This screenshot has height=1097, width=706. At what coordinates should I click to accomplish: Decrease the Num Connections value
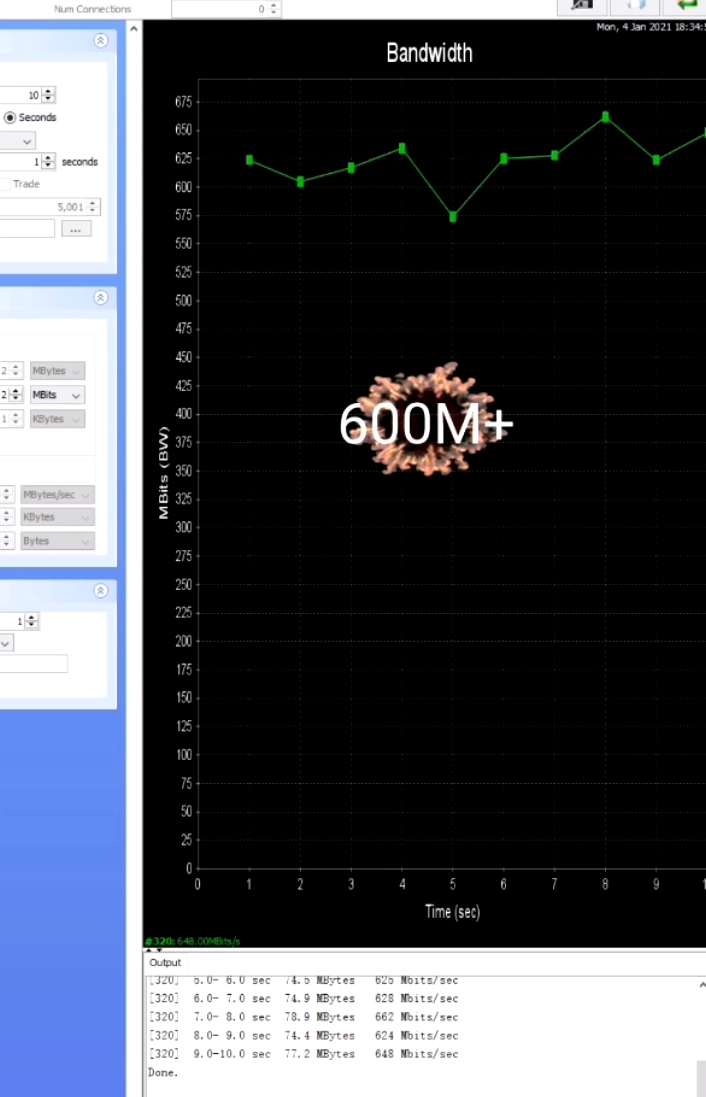[x=274, y=13]
